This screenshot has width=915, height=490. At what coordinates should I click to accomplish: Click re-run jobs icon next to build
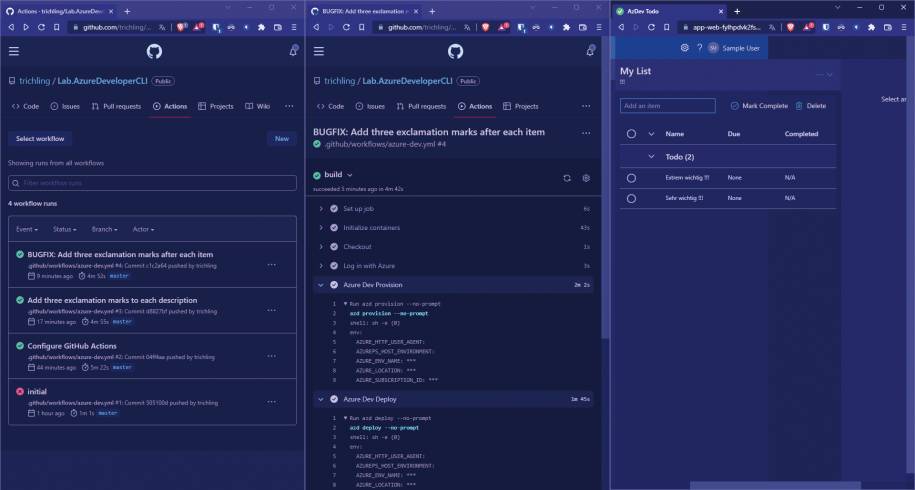point(567,178)
